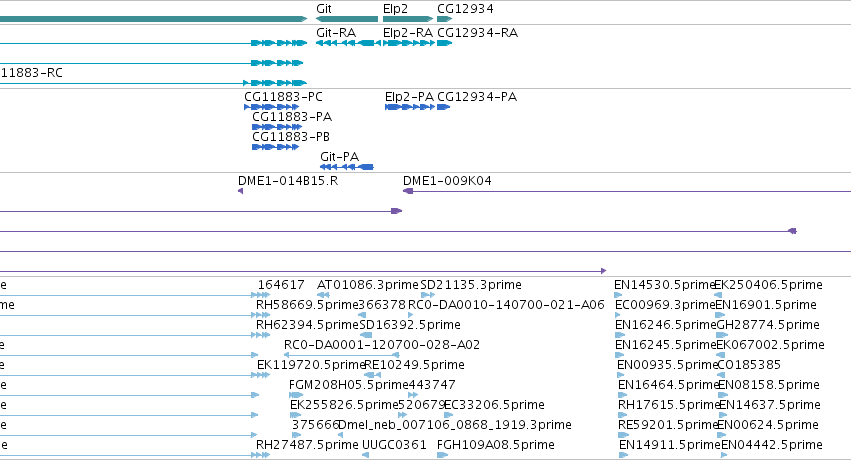Select the EN08158.5prime EST label

[x=769, y=385]
